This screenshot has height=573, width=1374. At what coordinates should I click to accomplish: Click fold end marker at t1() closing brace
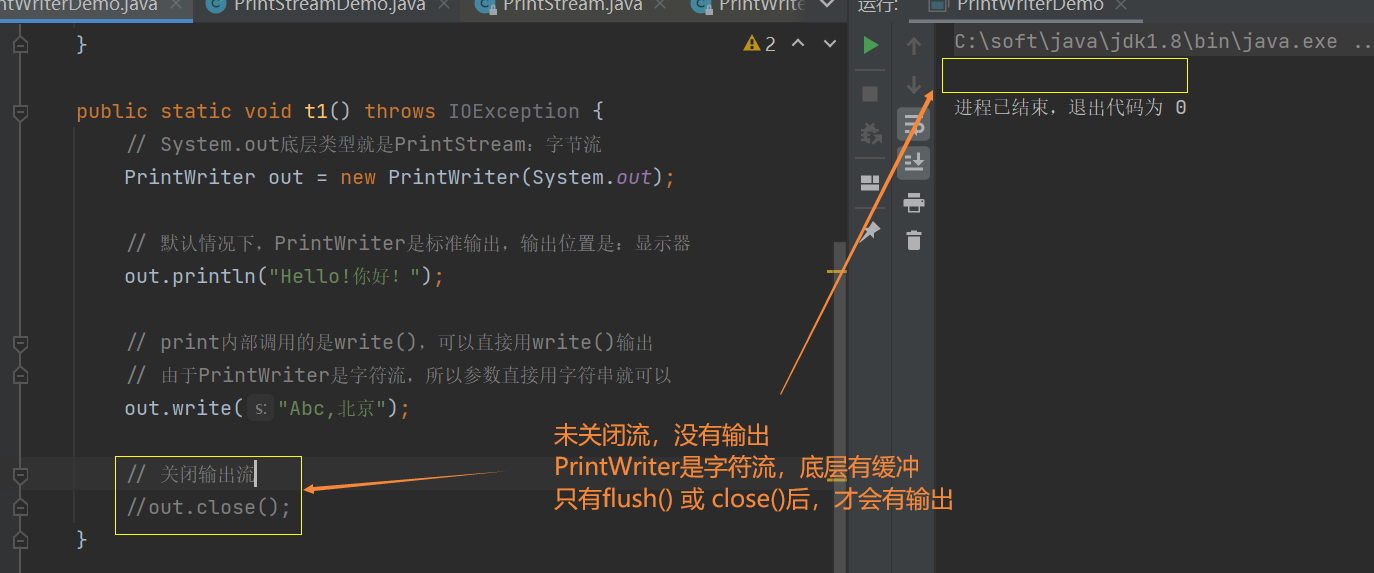point(19,541)
